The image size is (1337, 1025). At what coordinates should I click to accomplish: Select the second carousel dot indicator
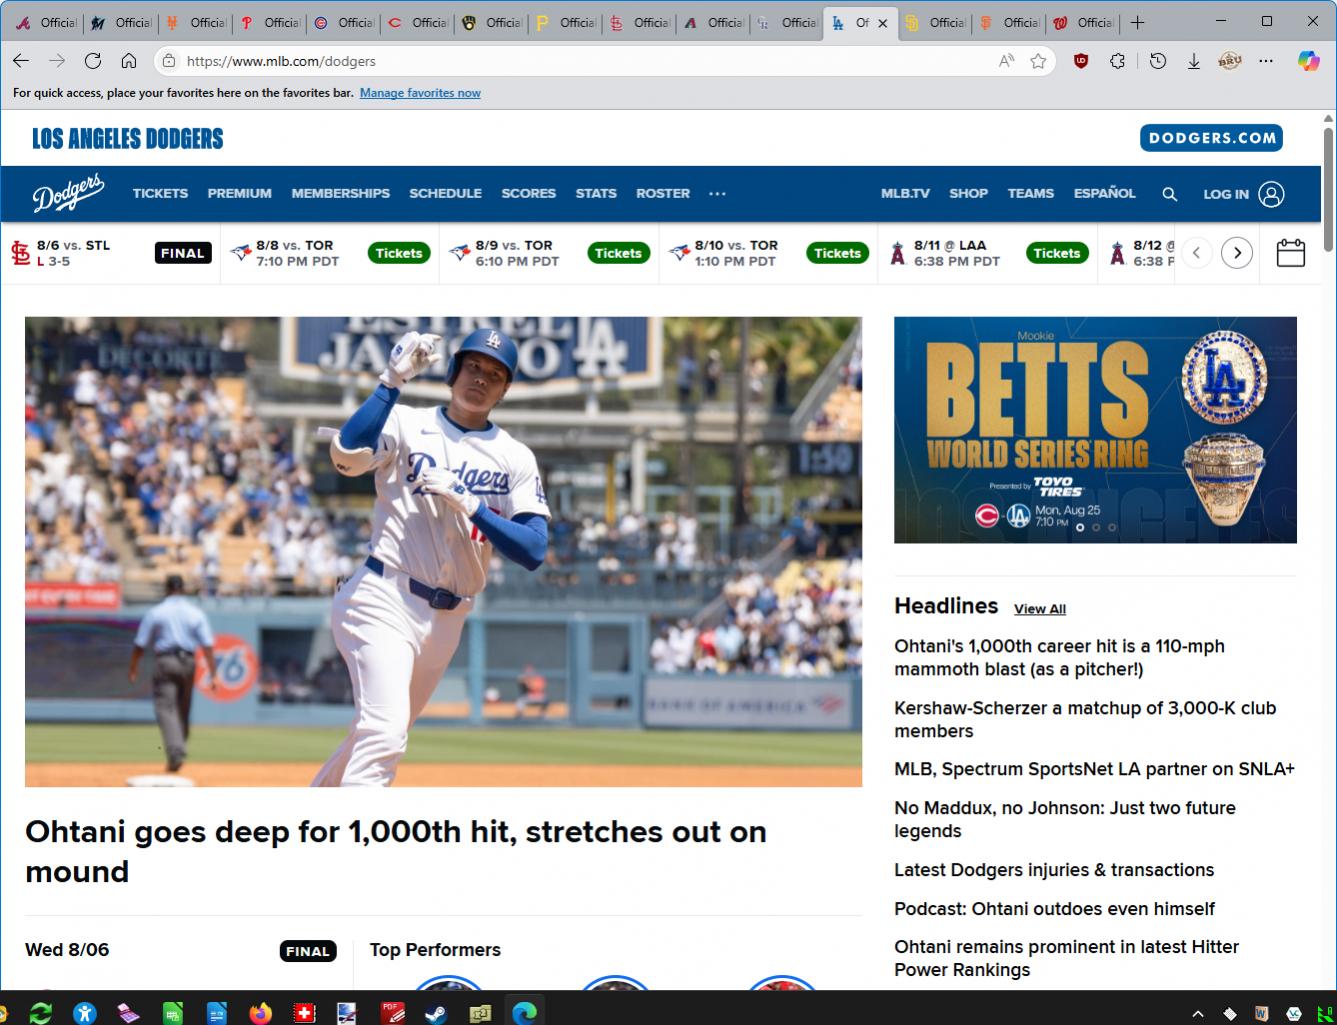point(1096,527)
